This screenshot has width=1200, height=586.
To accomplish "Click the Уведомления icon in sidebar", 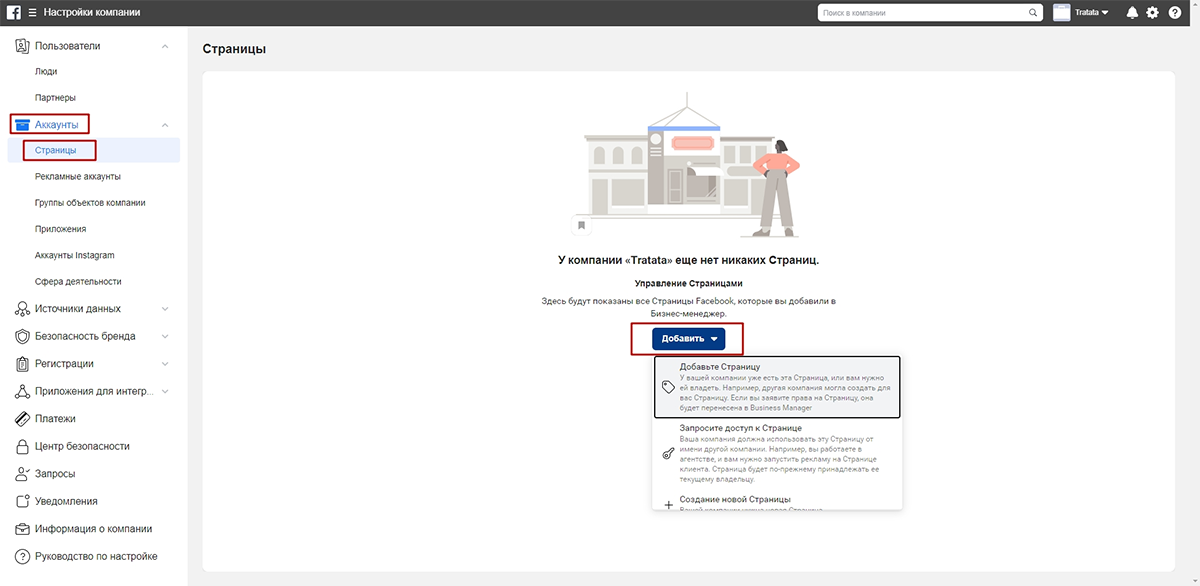I will pyautogui.click(x=22, y=501).
